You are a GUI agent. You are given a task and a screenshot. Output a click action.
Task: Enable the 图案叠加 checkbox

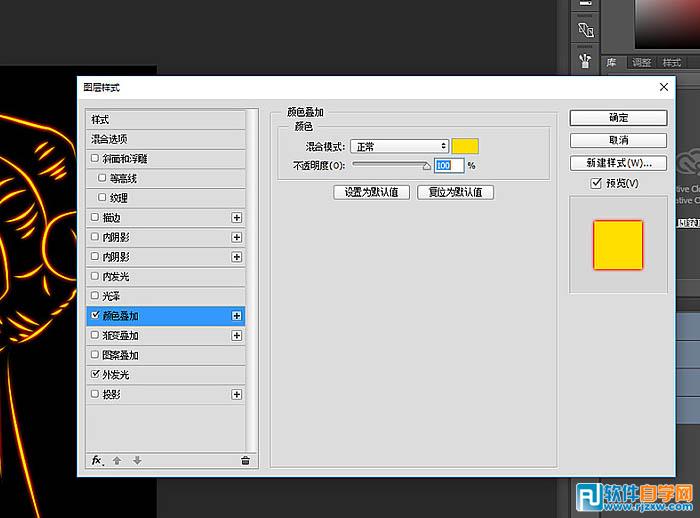[x=95, y=355]
